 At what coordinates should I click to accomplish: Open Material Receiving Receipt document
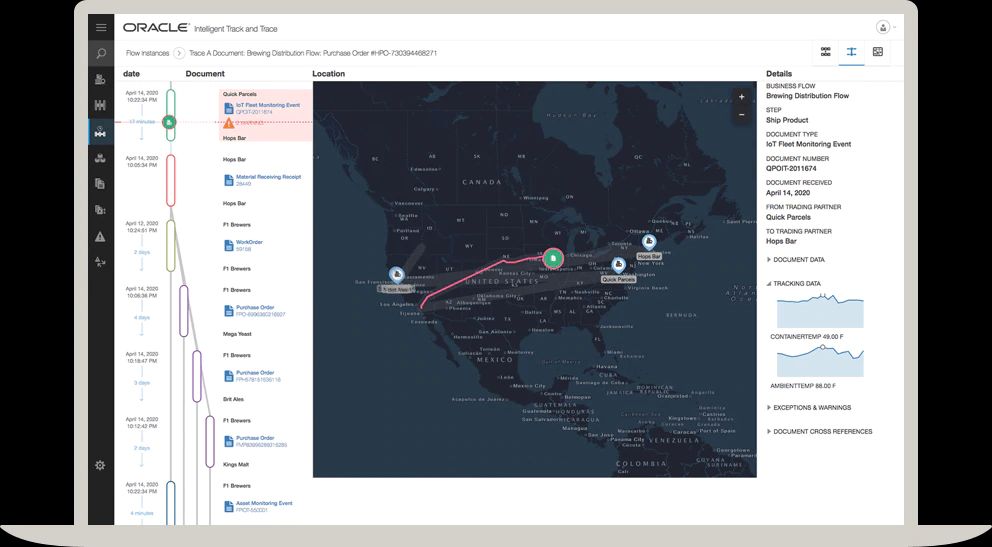click(268, 177)
